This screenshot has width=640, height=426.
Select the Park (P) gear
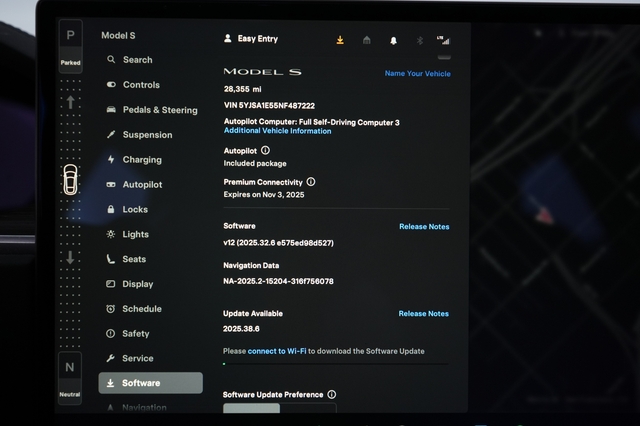(71, 46)
